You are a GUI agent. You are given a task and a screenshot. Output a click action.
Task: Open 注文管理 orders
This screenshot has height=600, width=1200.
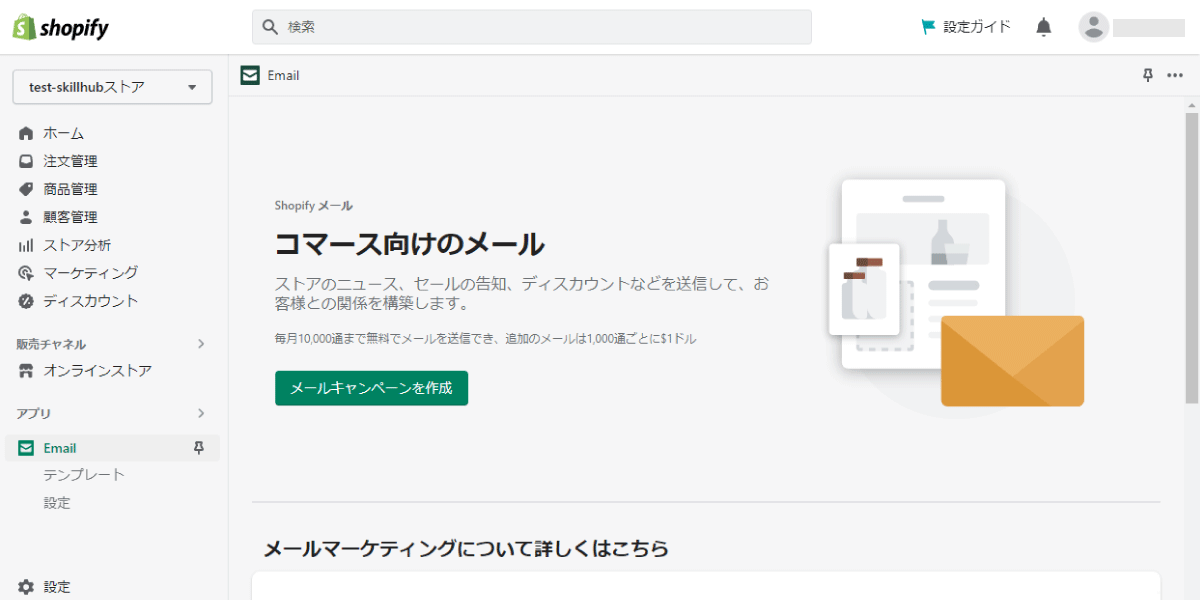70,161
